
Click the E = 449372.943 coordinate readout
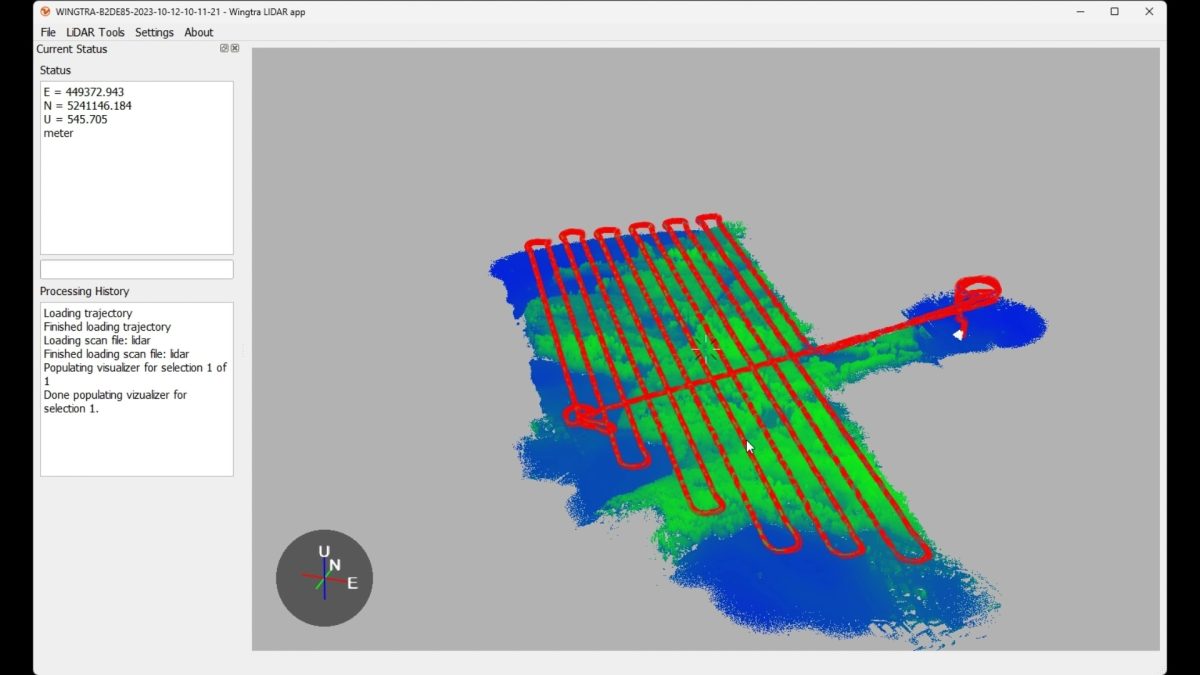[x=83, y=91]
